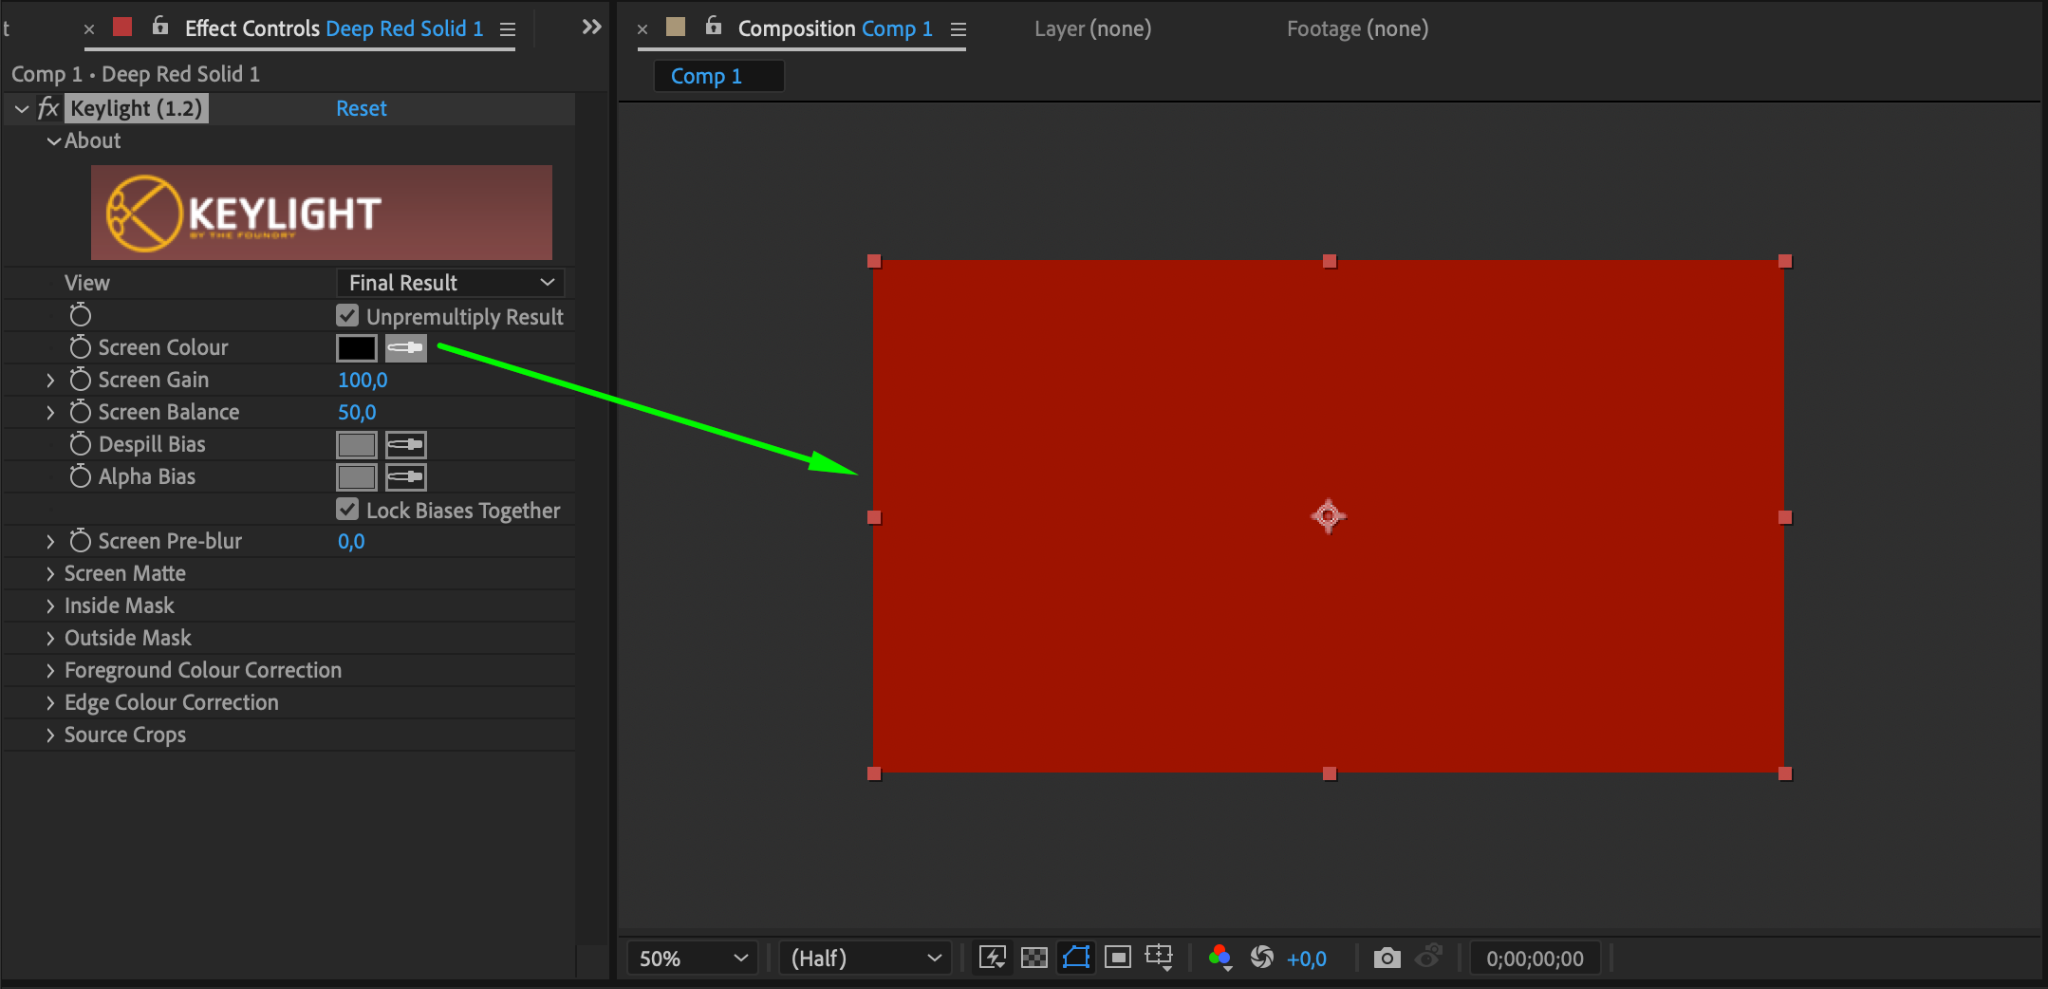The width and height of the screenshot is (2048, 989).
Task: Click the Screen Gain value 100,0
Action: 362,380
